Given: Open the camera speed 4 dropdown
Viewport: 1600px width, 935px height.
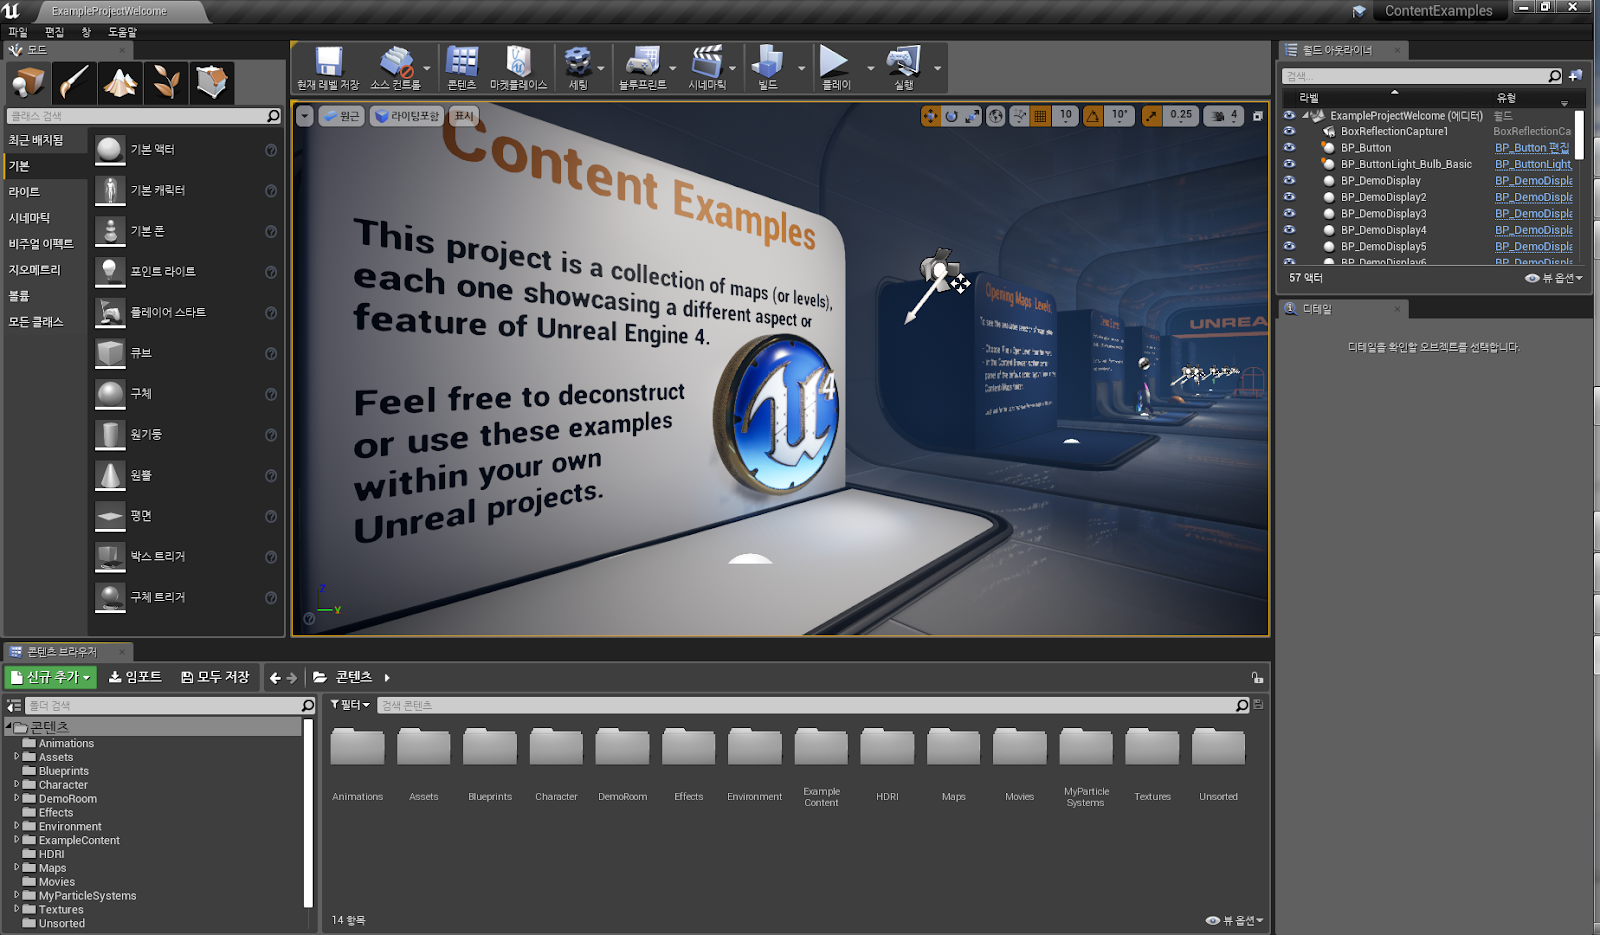Looking at the screenshot, I should 1224,116.
